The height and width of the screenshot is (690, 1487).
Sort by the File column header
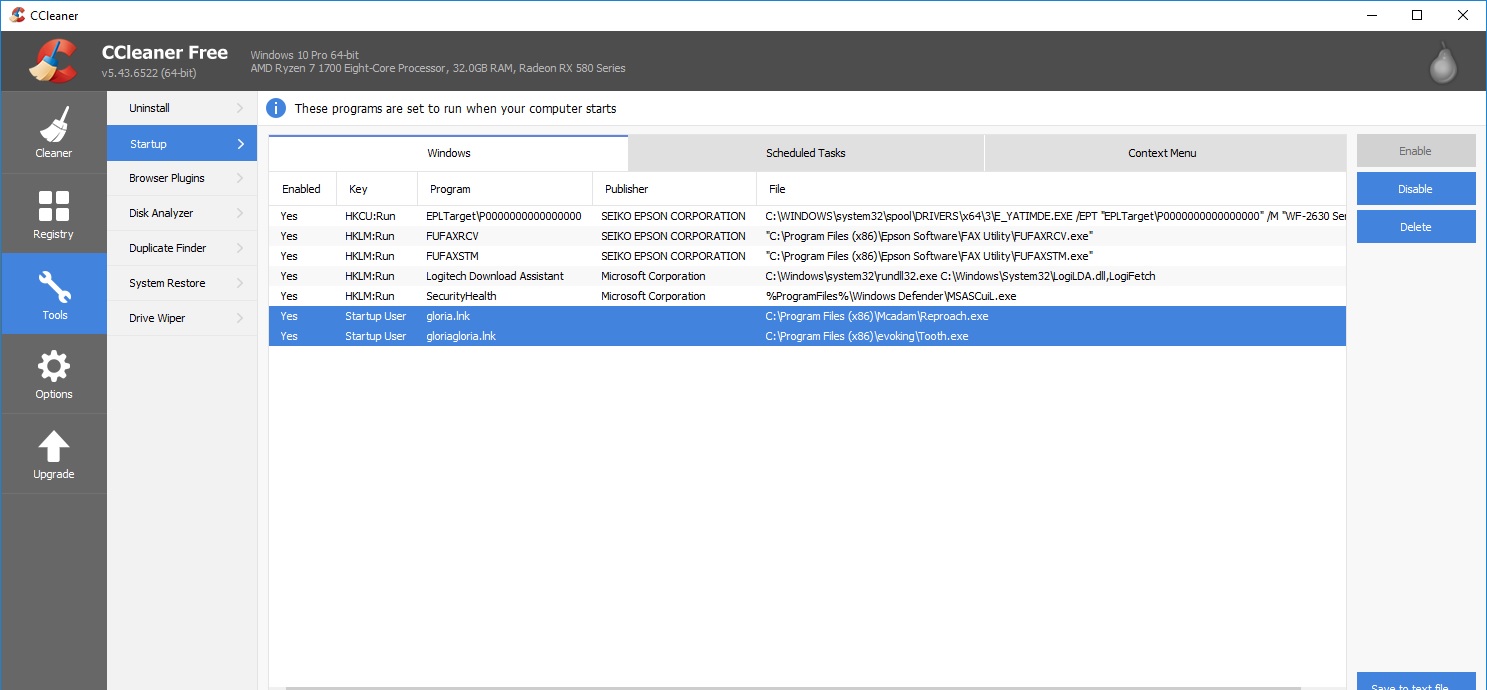tap(1051, 189)
